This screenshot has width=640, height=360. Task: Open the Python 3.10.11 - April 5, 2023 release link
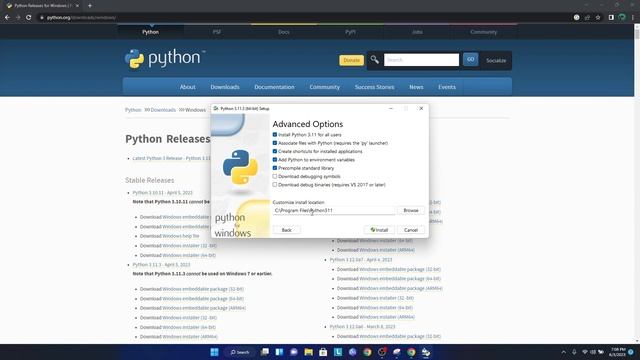tap(162, 193)
